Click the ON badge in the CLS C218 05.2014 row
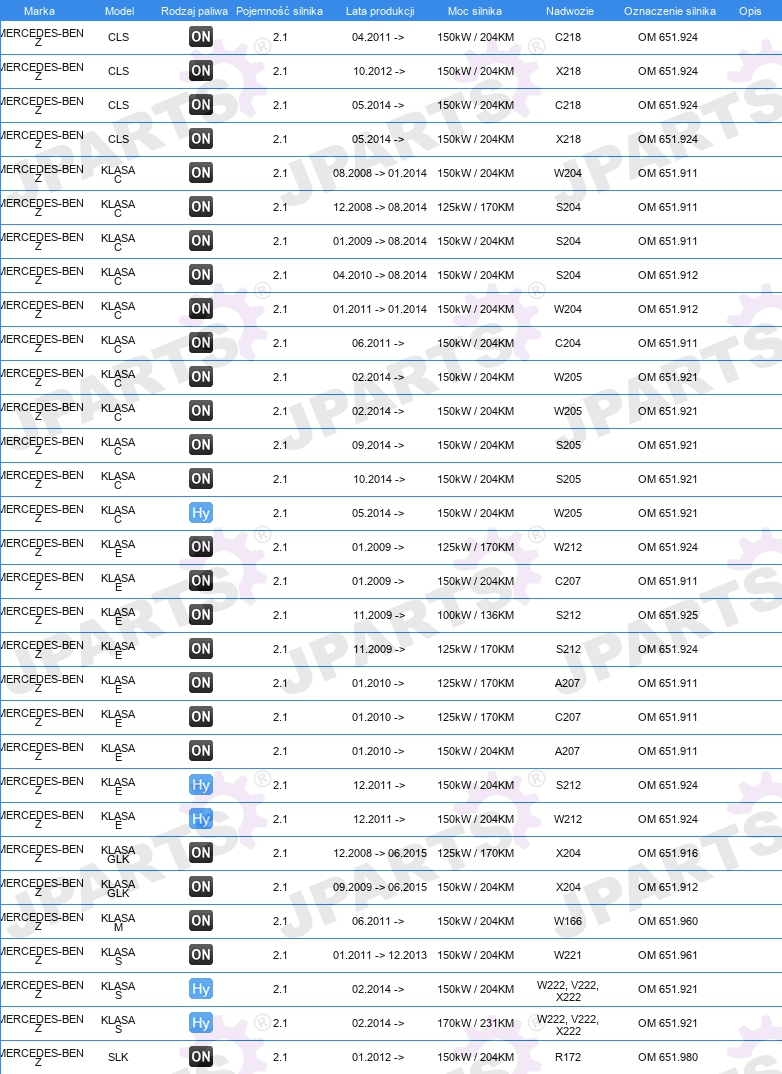 201,105
